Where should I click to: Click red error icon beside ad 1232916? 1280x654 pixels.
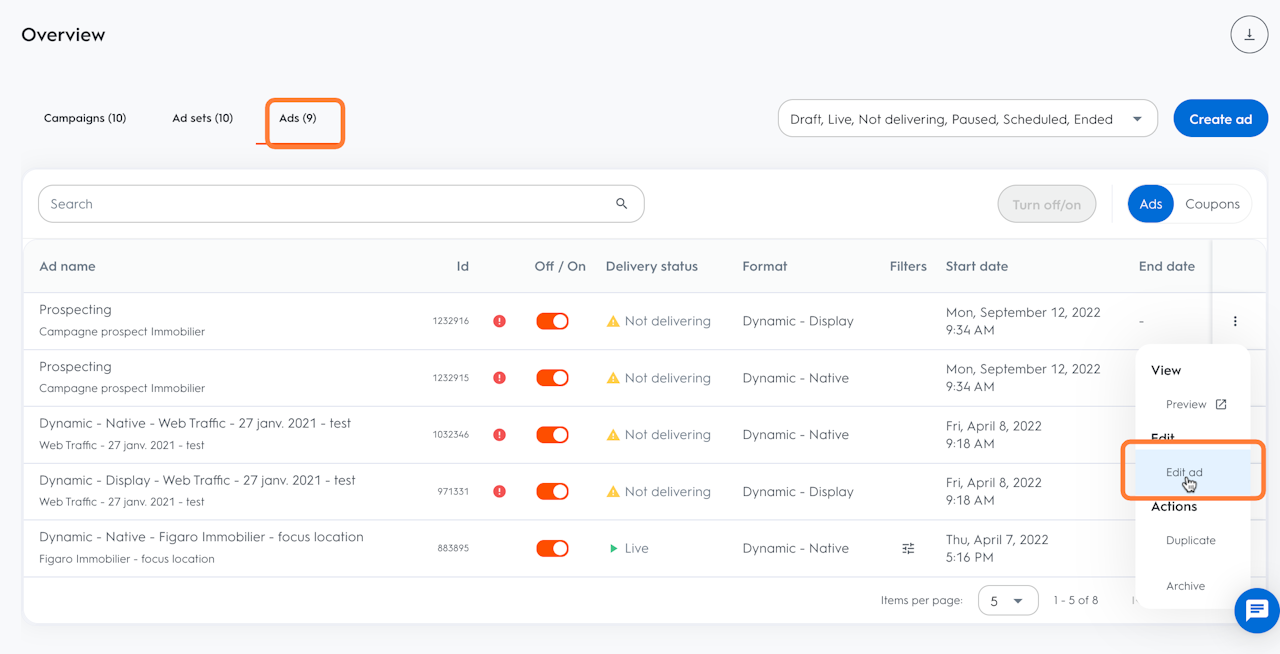point(499,321)
